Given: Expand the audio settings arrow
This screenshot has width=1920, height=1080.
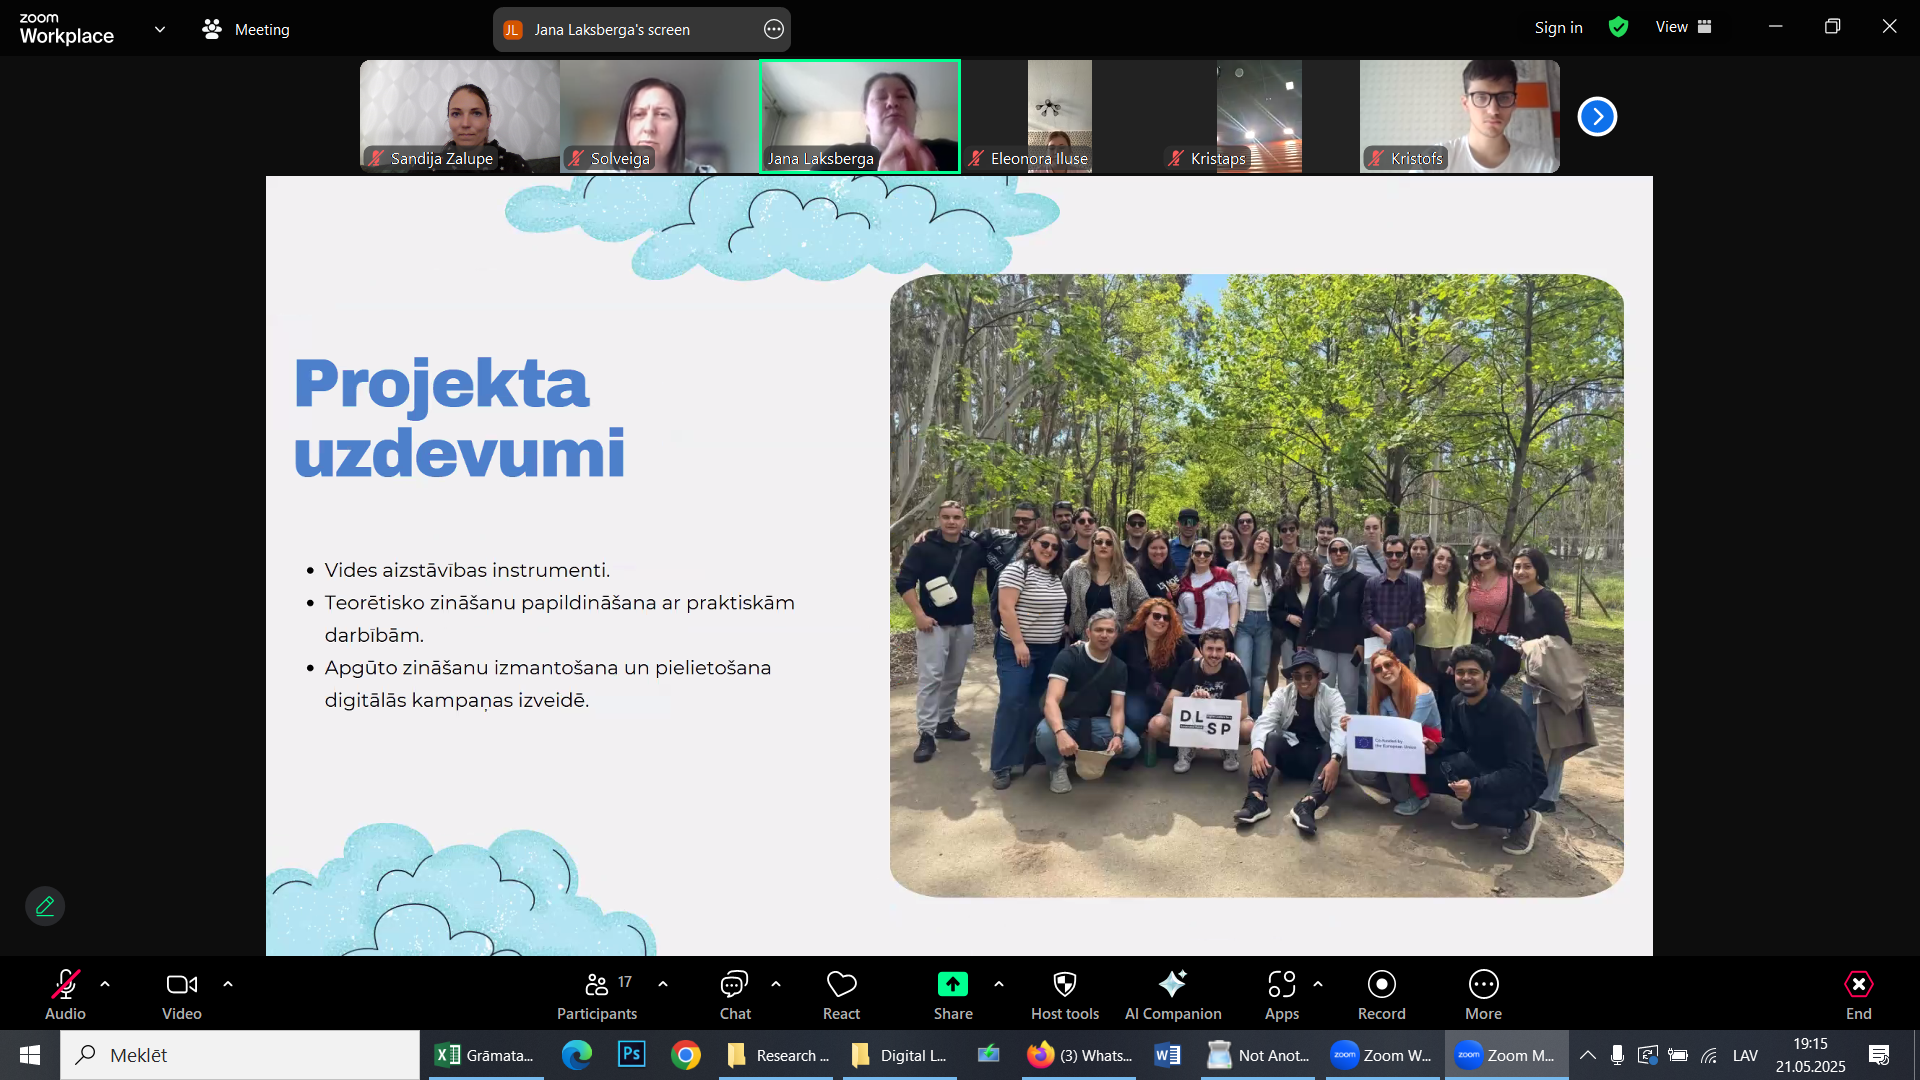Looking at the screenshot, I should pos(105,985).
